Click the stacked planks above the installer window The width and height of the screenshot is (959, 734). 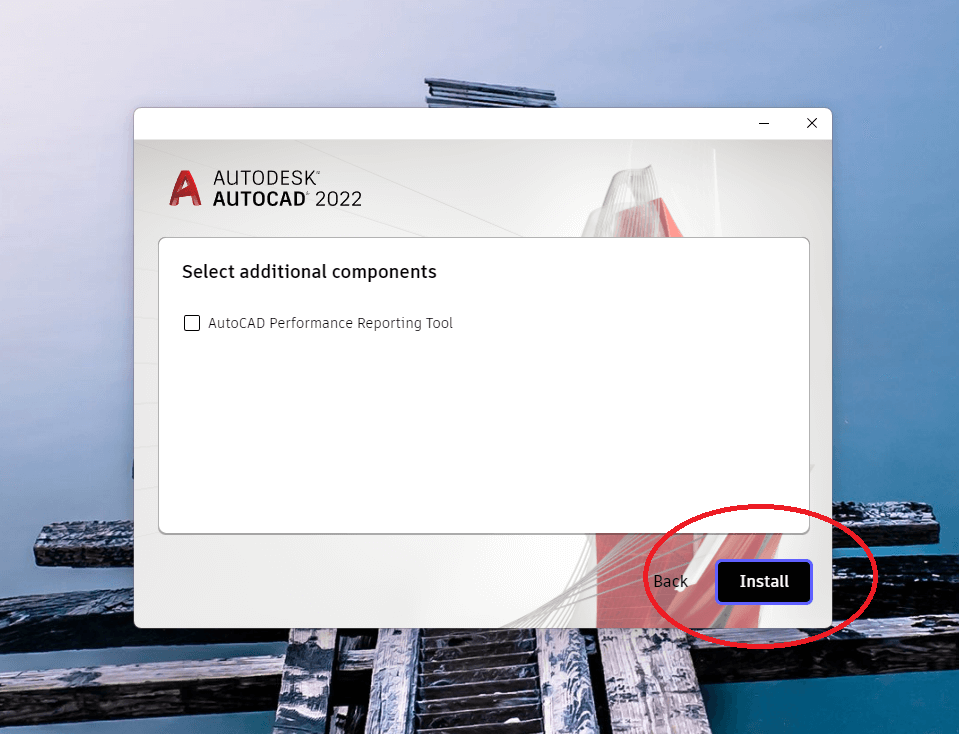[x=491, y=93]
